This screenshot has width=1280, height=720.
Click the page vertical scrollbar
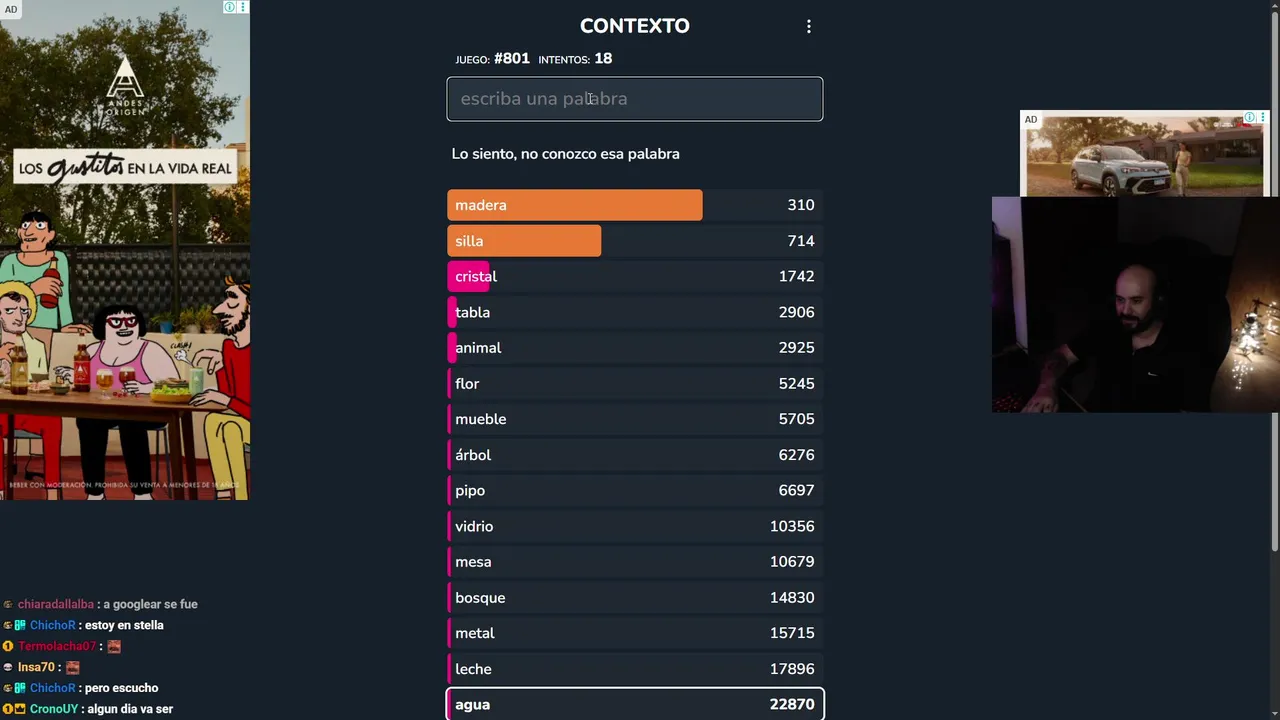click(1273, 300)
